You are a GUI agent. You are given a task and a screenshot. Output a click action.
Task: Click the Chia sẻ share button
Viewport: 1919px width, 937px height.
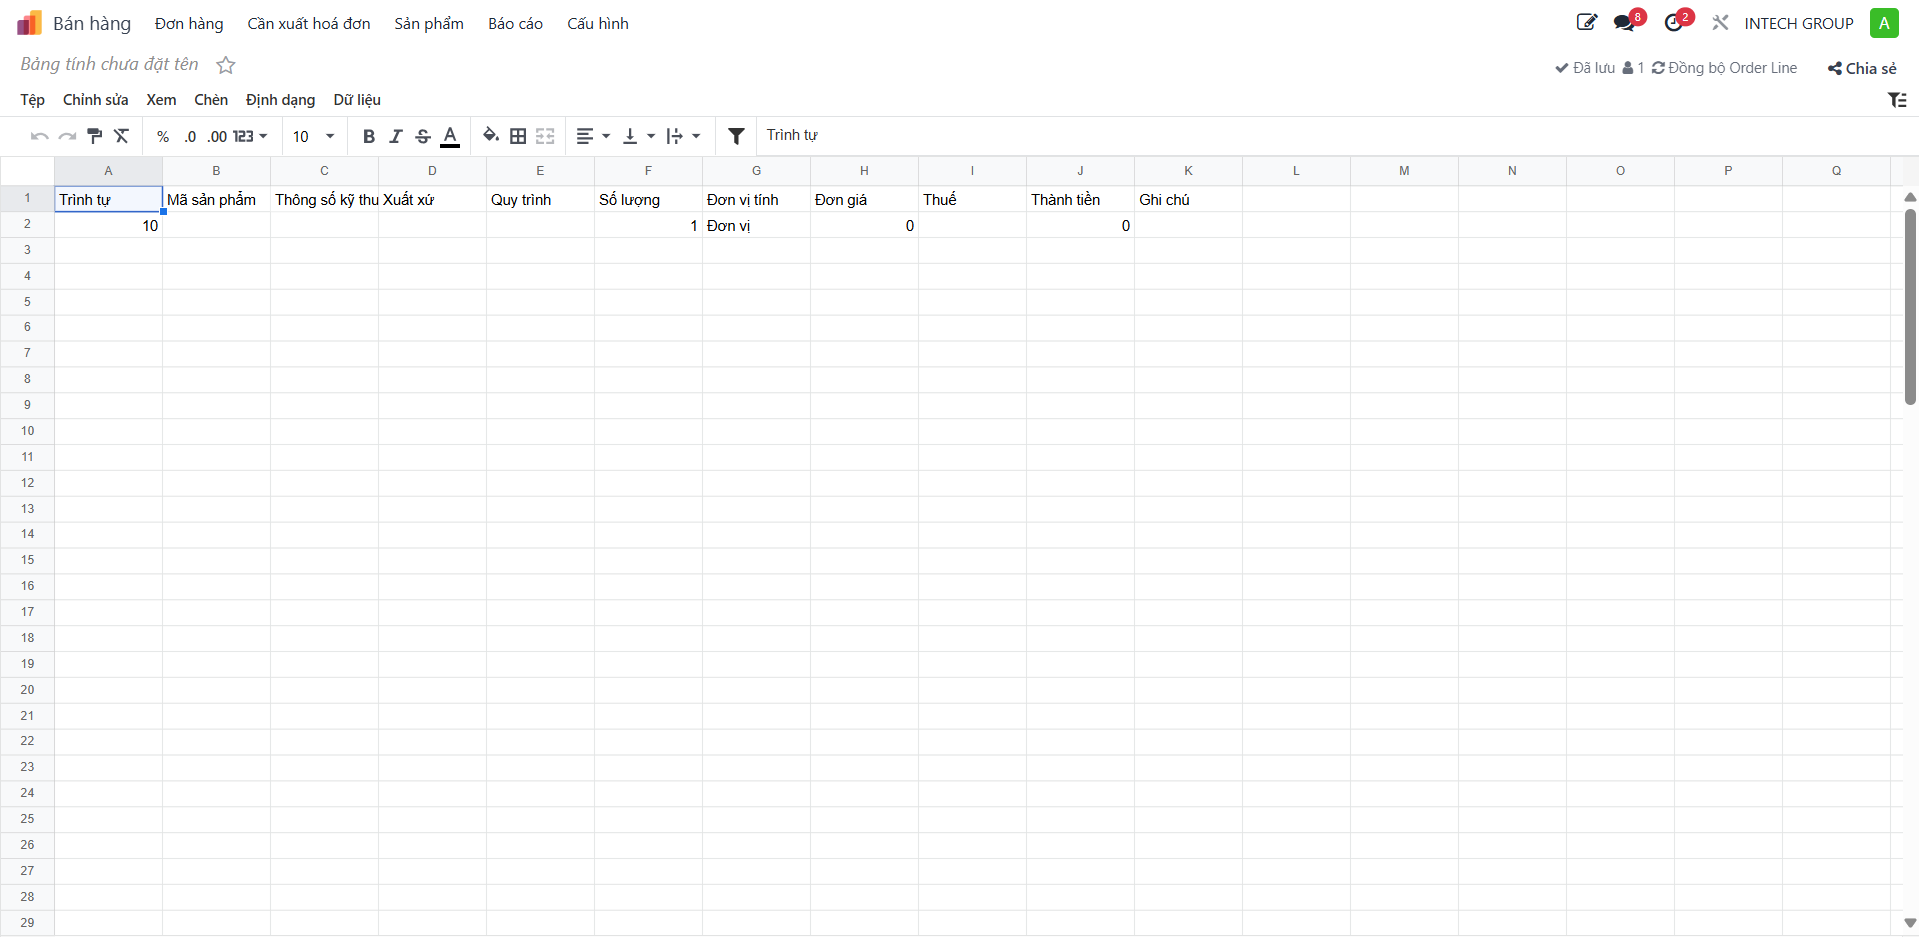1862,68
